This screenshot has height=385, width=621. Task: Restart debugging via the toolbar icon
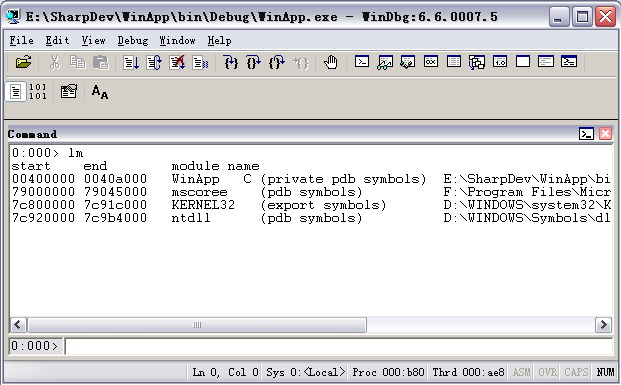(154, 62)
